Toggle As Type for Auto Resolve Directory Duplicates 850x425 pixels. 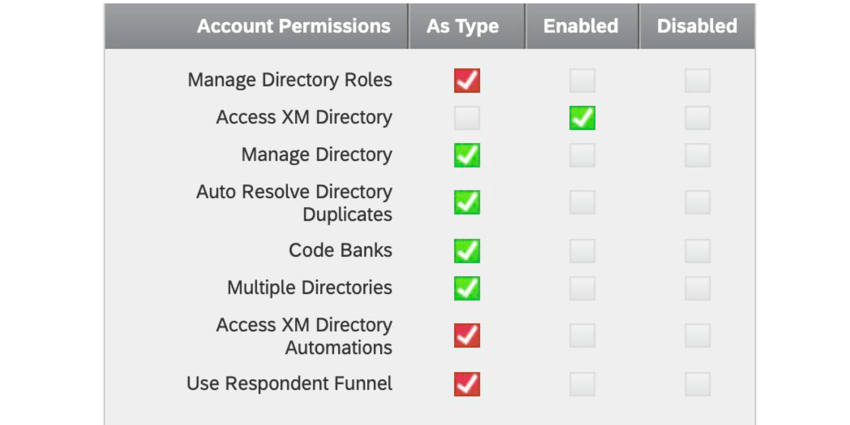tap(467, 202)
